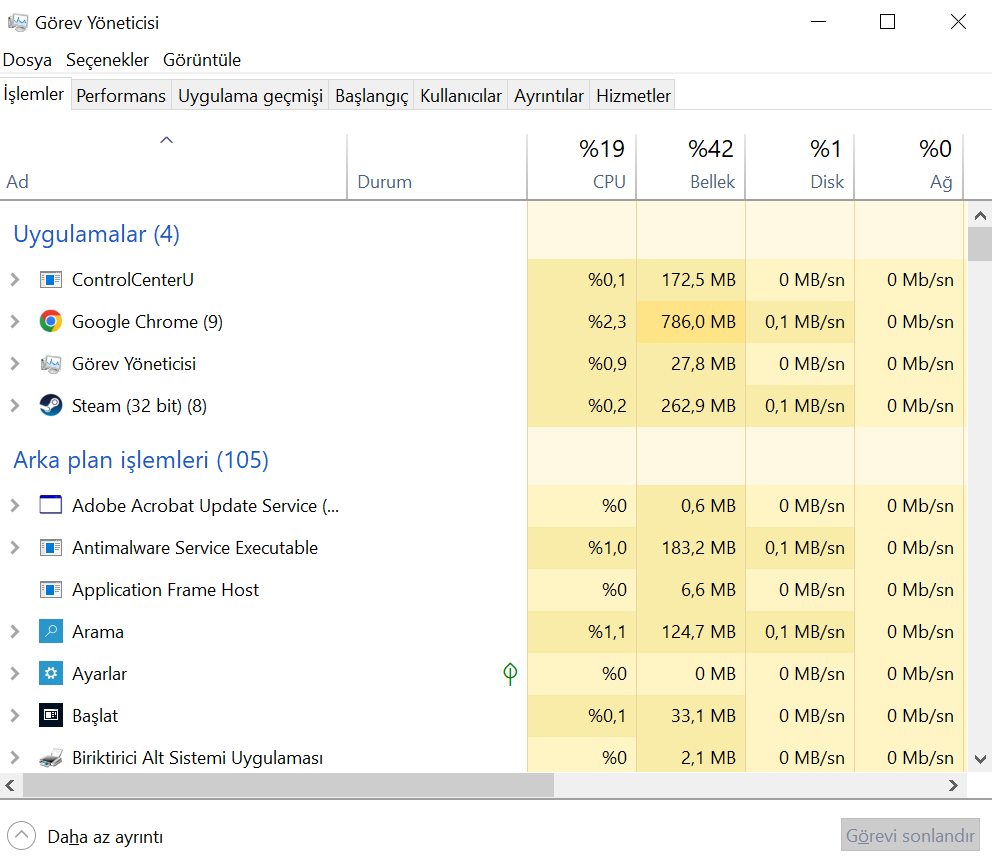
Task: Expand the Google Chrome process group
Action: (15, 322)
